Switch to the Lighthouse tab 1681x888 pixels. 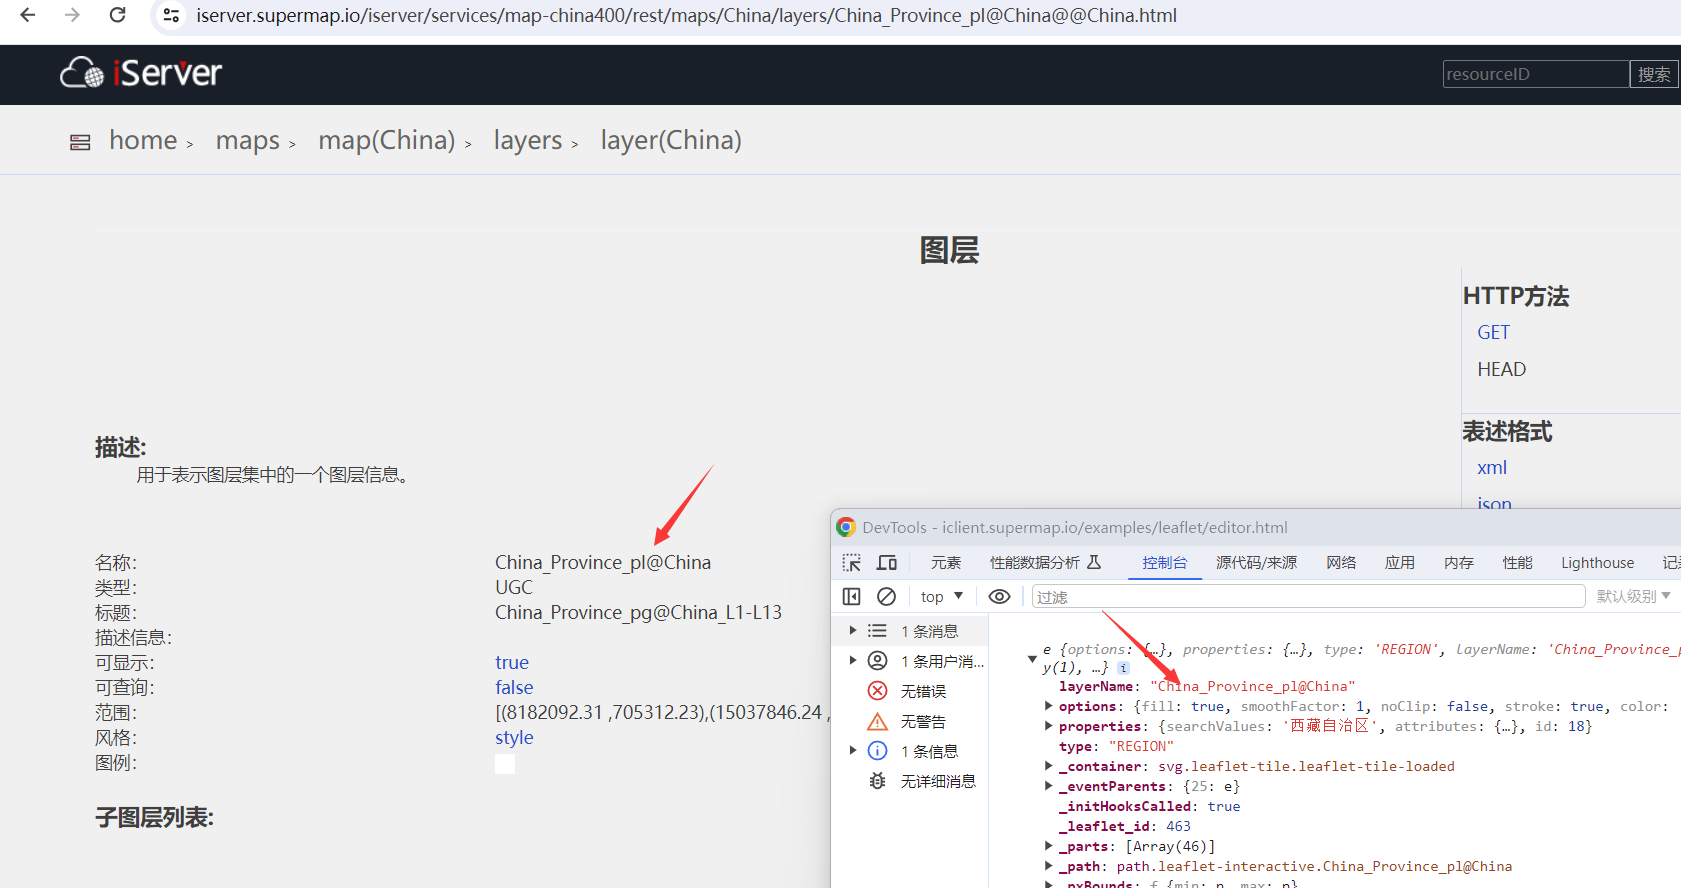1598,563
